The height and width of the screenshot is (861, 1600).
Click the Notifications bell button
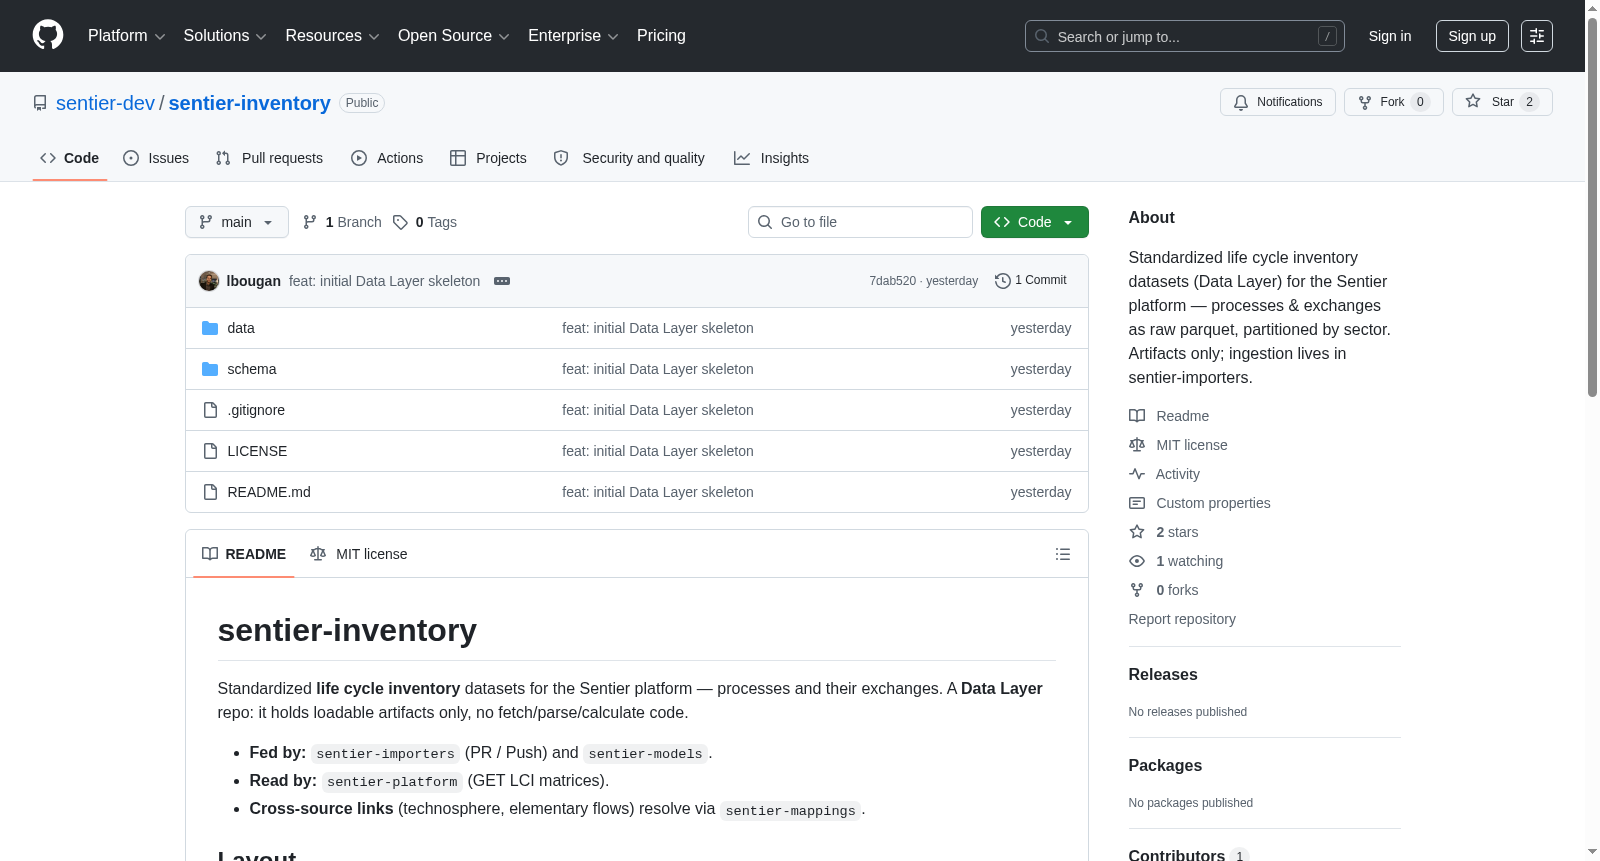pyautogui.click(x=1277, y=102)
